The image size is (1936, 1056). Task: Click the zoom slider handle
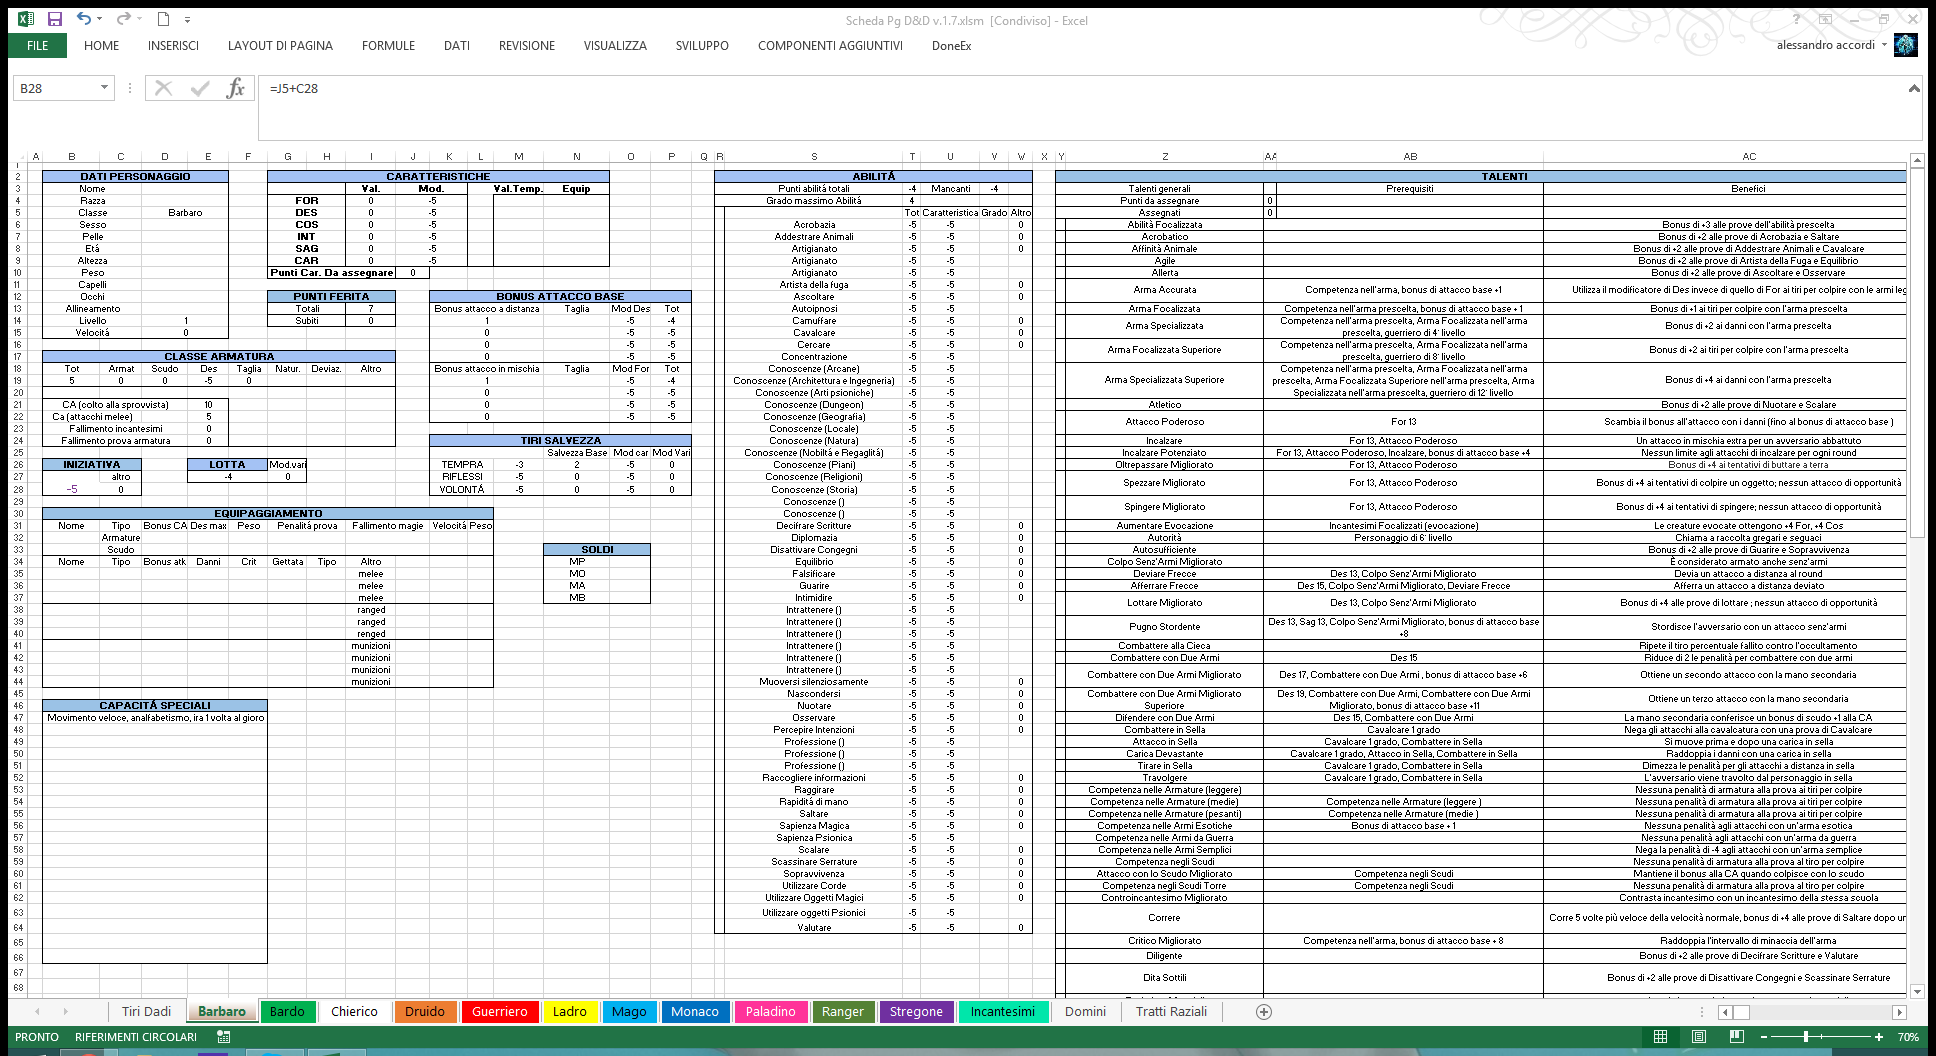(x=1806, y=1037)
